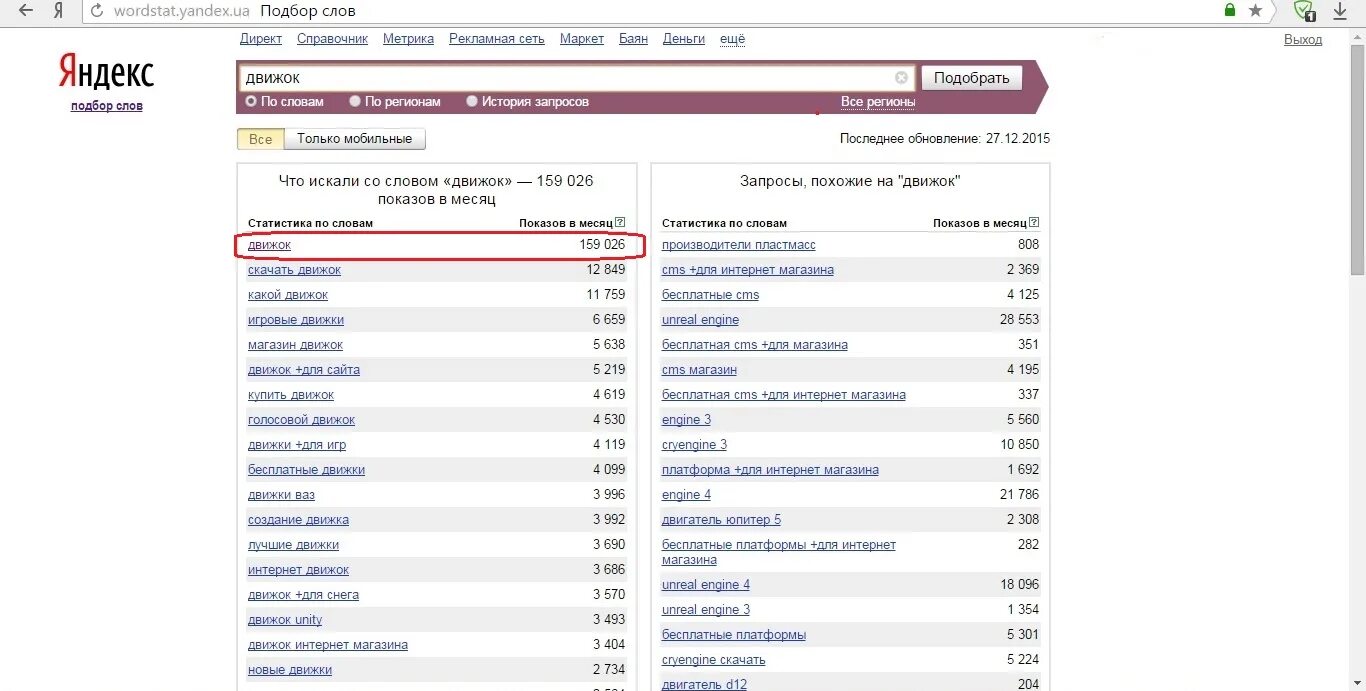Open the ещё menu

point(732,38)
